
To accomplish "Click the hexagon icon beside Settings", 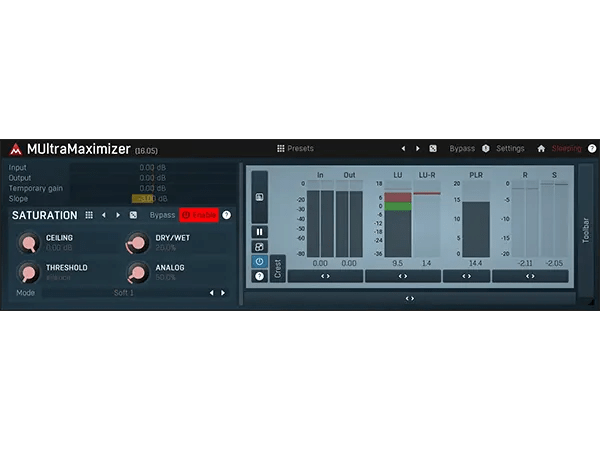I will [x=486, y=148].
